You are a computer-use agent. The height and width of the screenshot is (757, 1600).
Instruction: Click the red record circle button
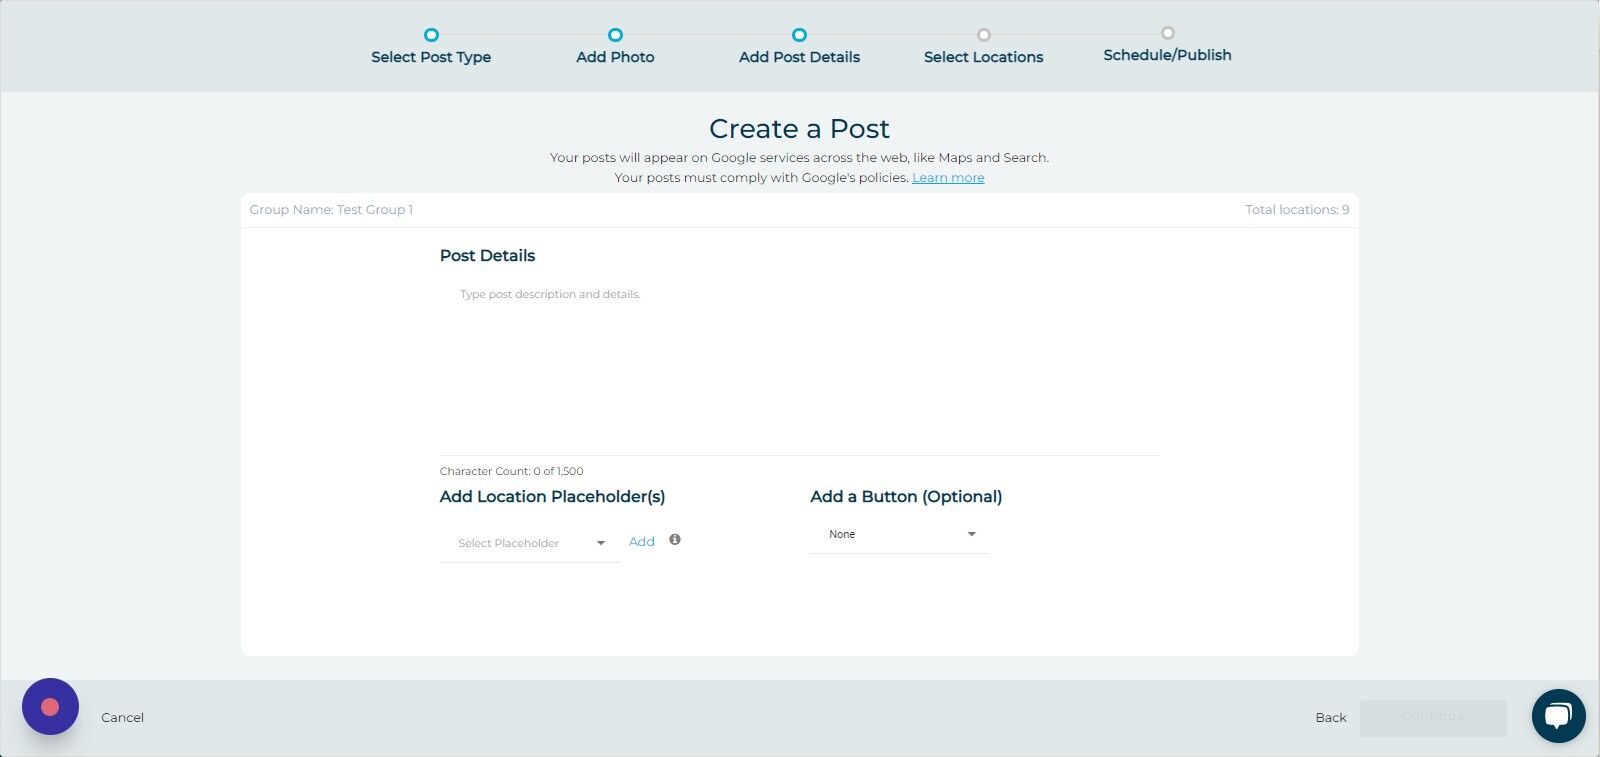(x=50, y=707)
